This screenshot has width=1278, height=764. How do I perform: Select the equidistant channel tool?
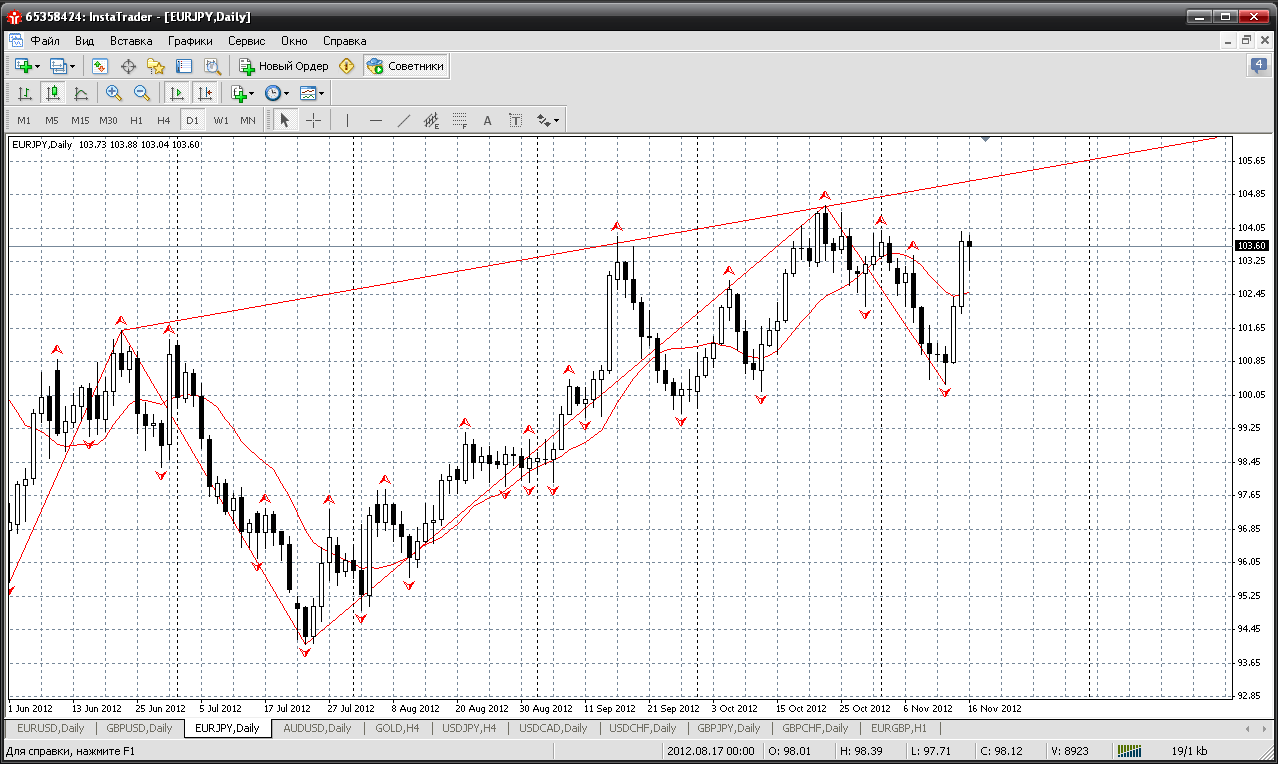431,120
